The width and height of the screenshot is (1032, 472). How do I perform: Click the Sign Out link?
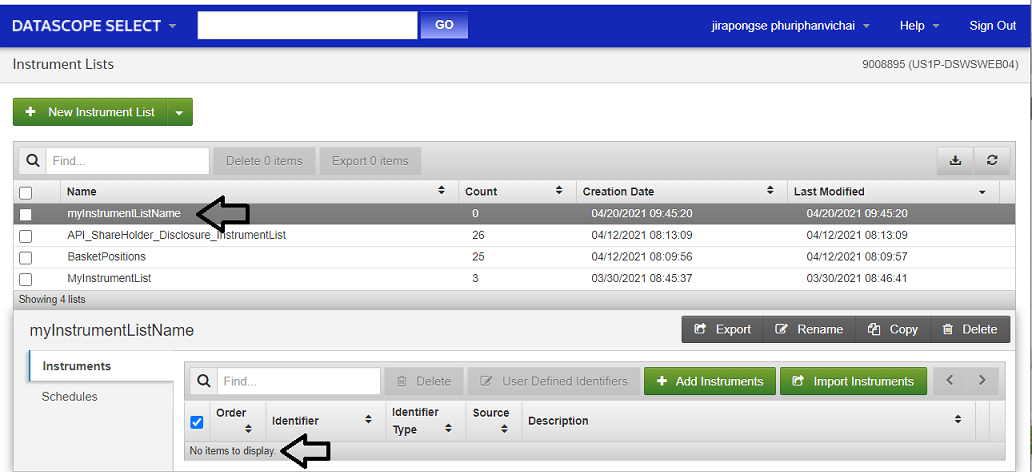tap(992, 26)
